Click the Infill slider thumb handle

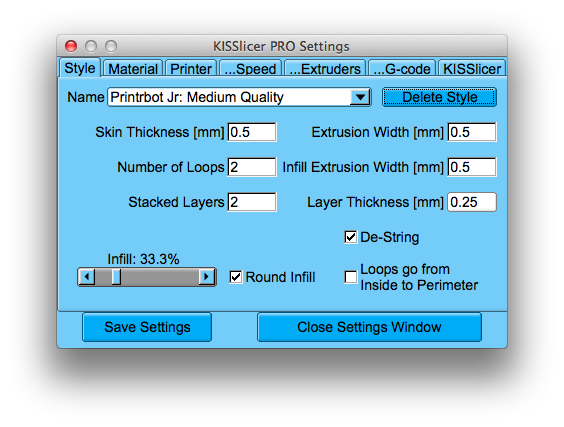pos(116,277)
